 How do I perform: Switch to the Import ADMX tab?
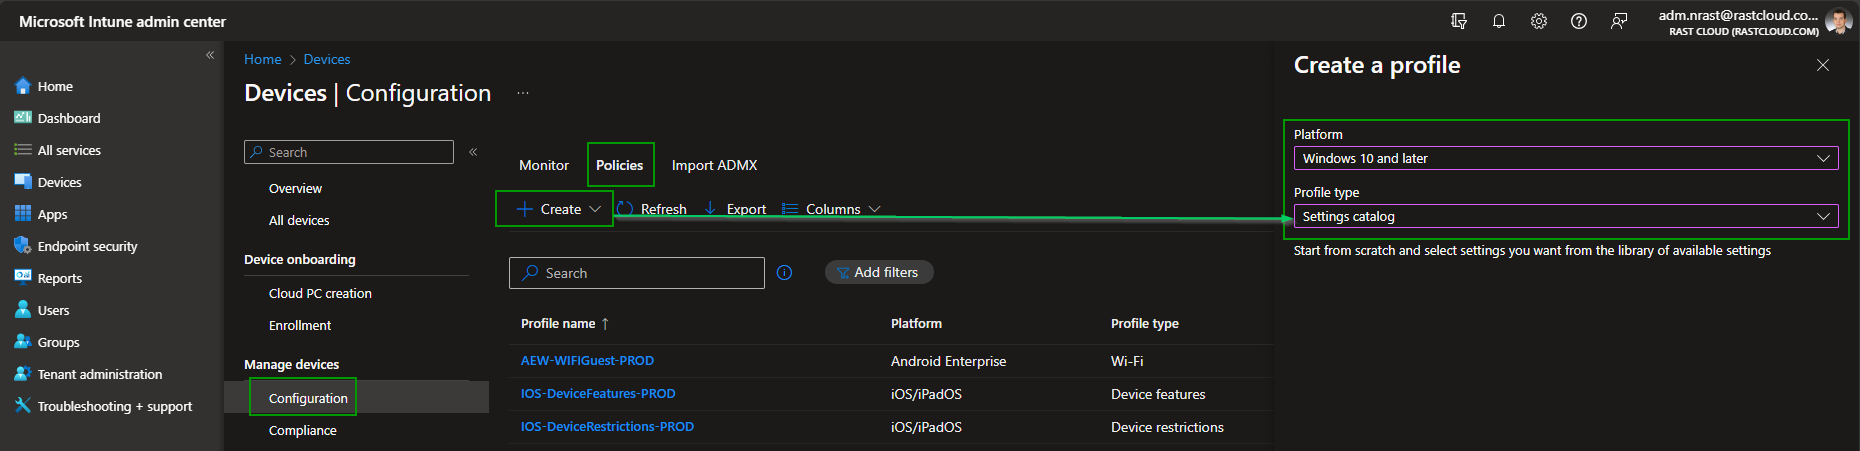pos(714,165)
